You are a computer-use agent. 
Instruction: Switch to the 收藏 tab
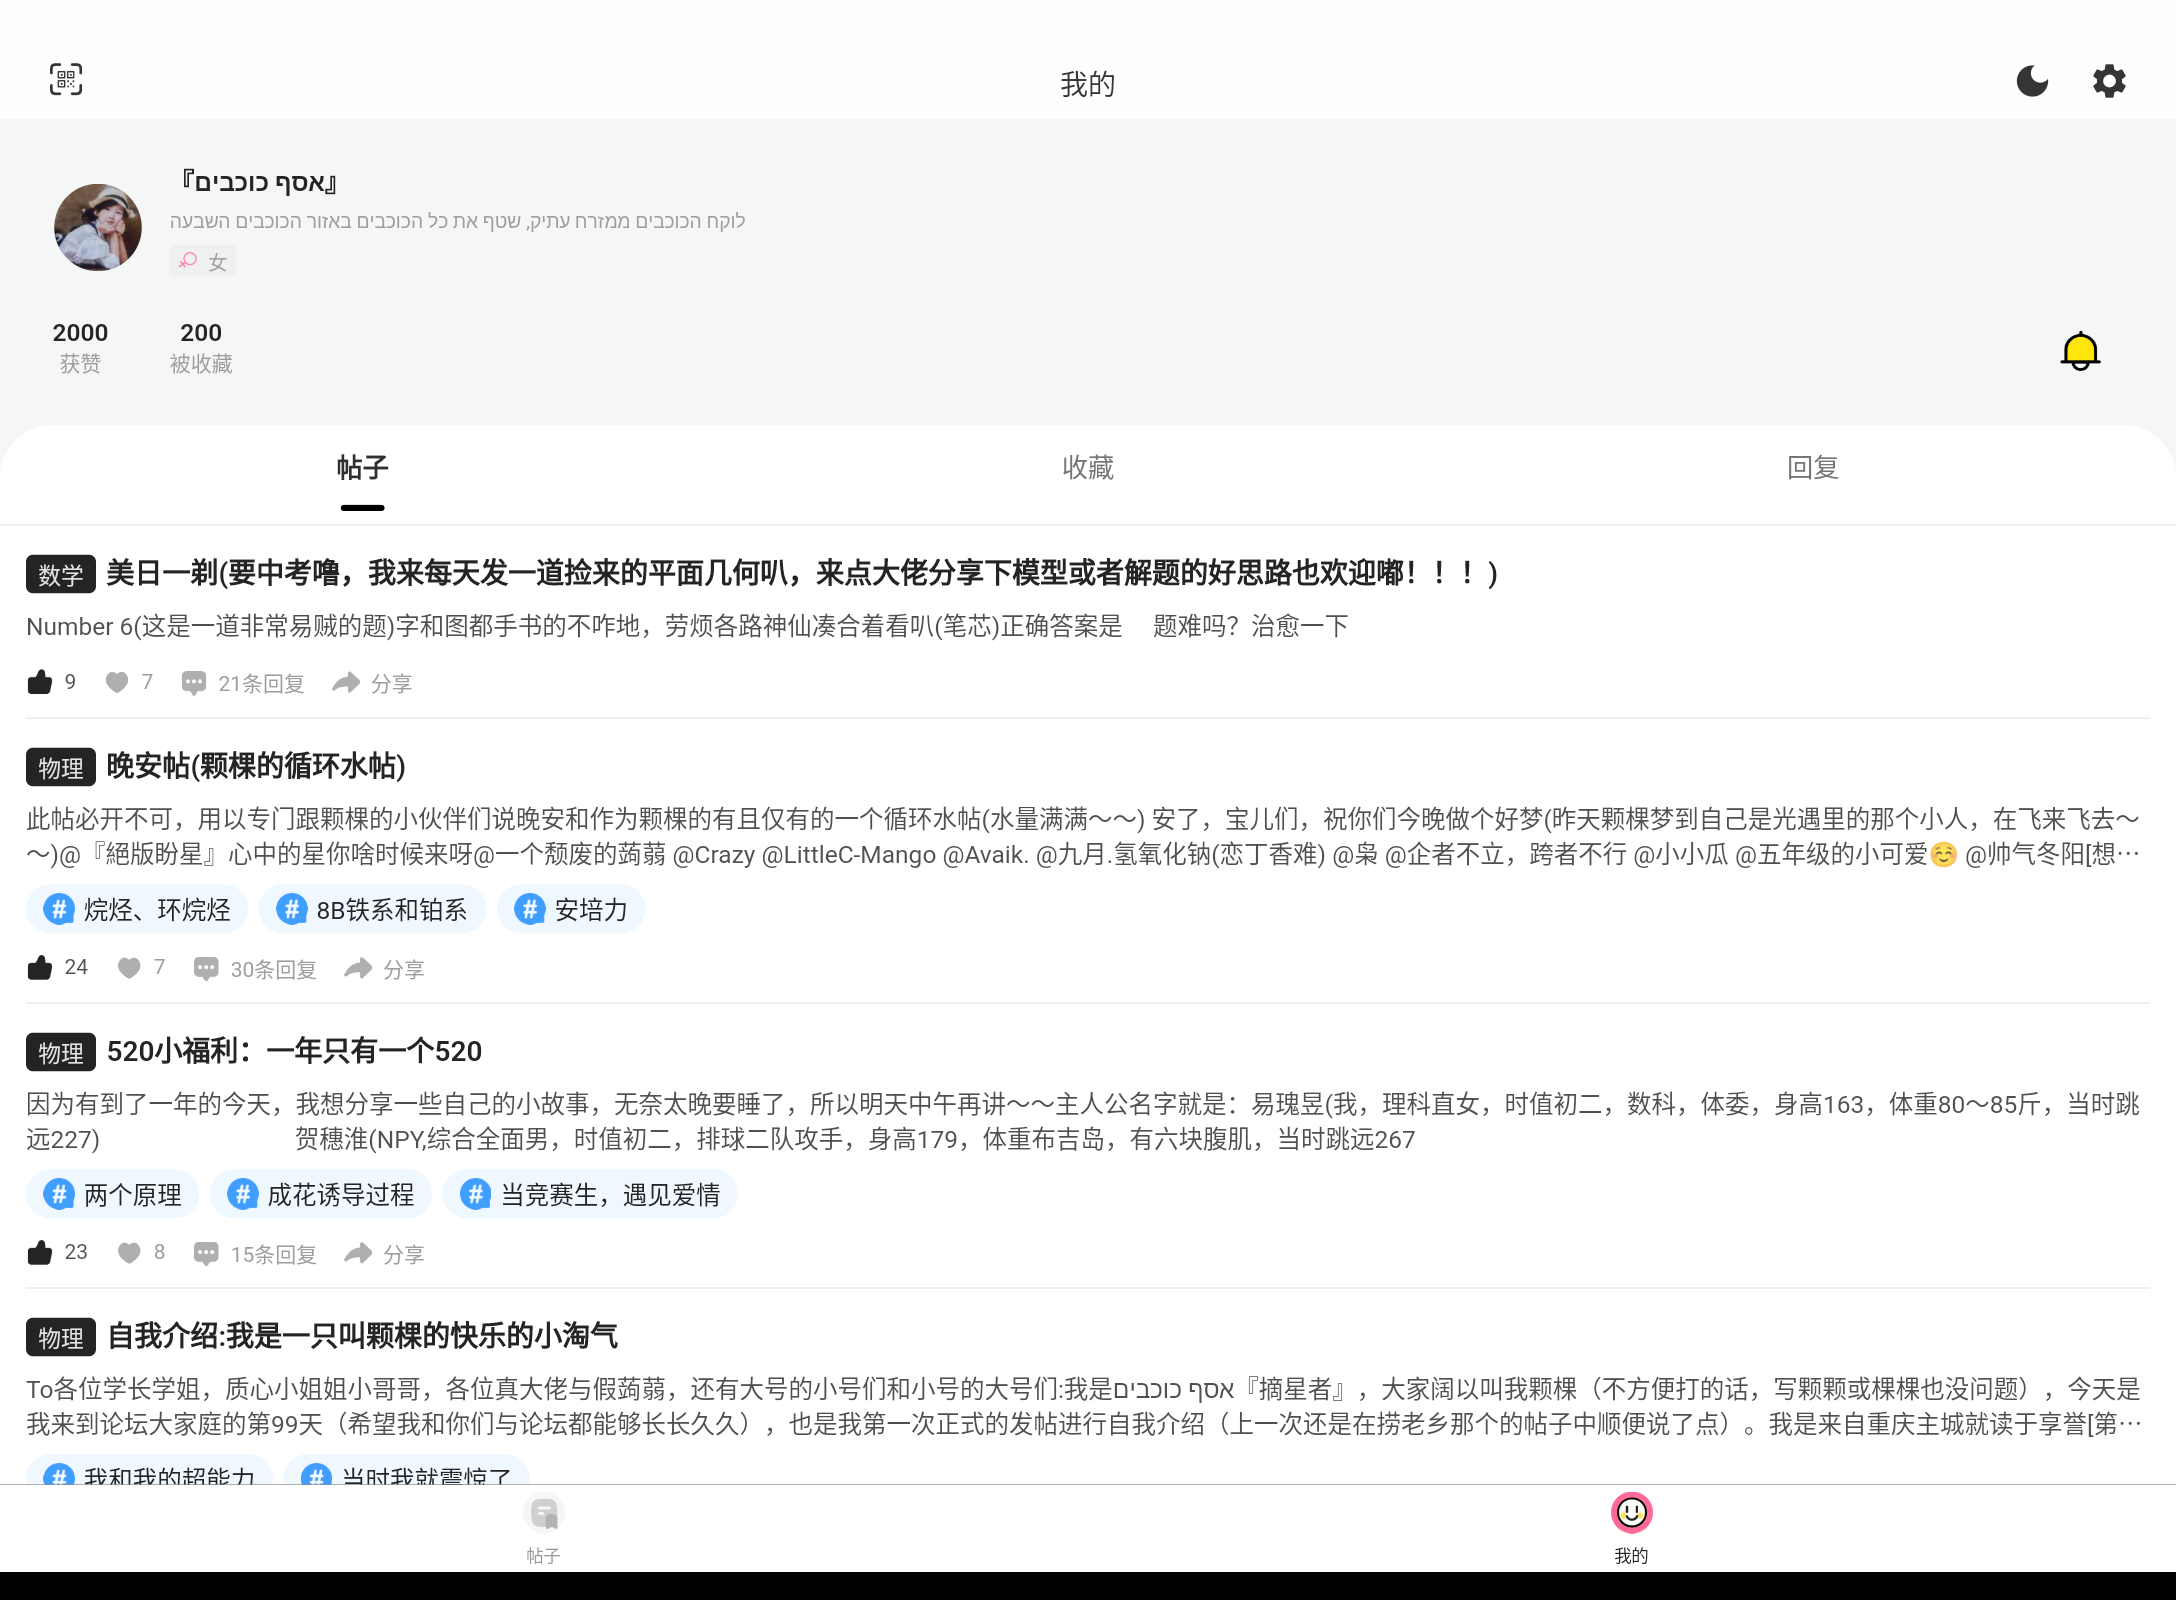pos(1088,467)
